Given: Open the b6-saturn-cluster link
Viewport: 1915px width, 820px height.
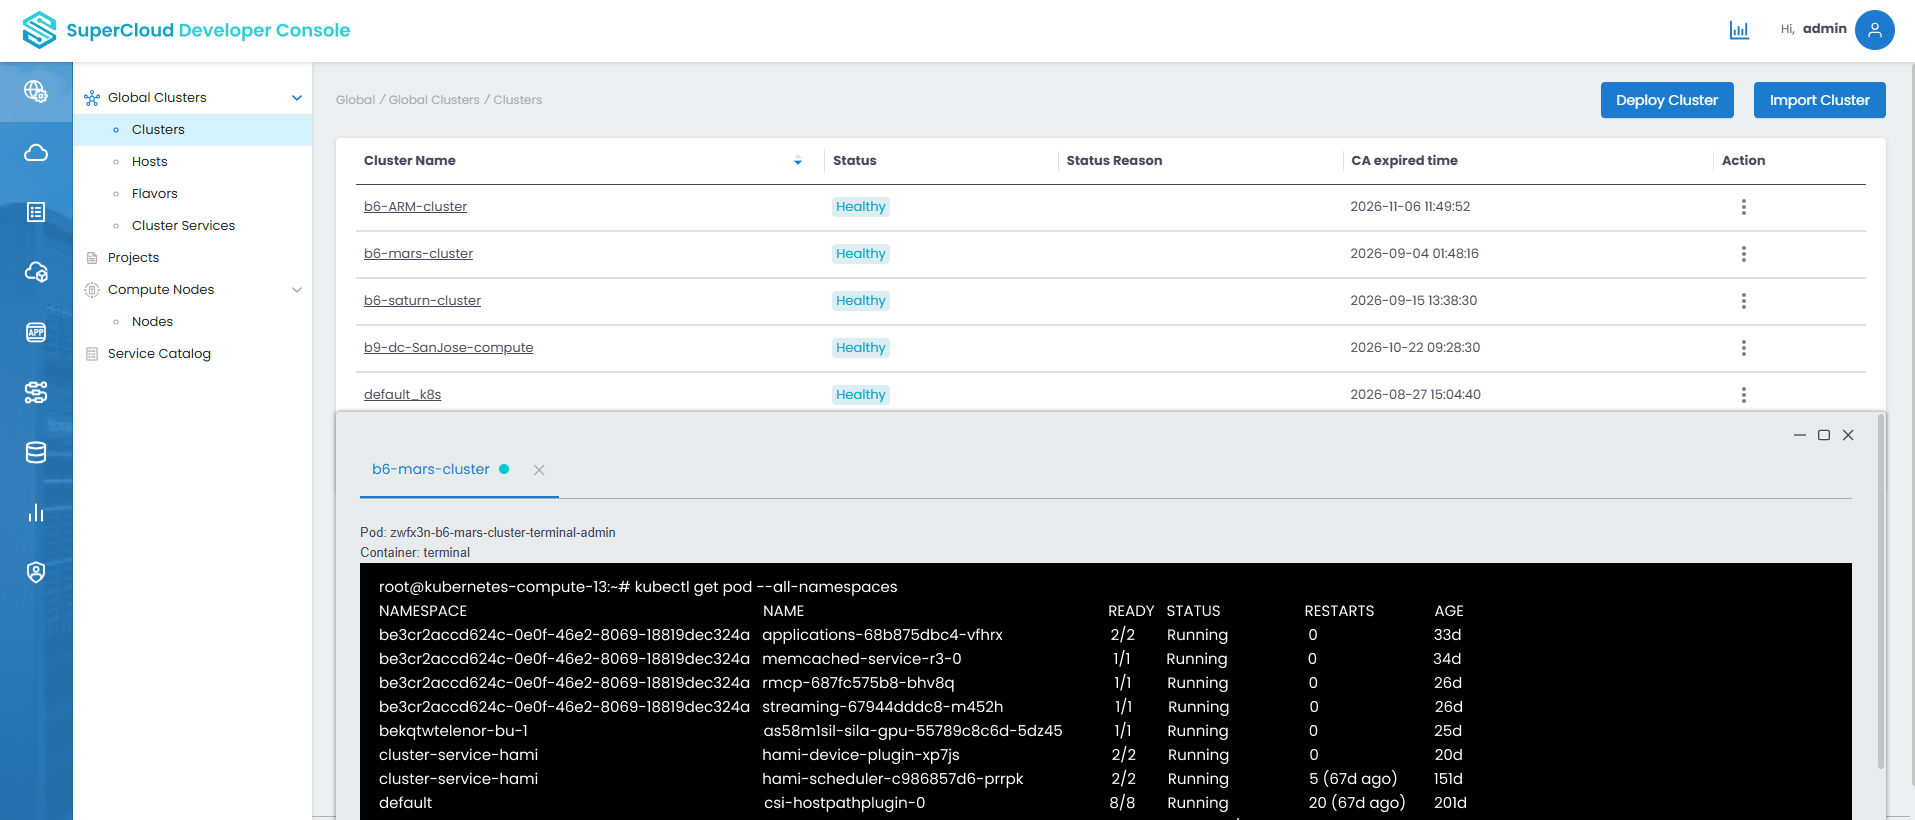Looking at the screenshot, I should coord(422,301).
